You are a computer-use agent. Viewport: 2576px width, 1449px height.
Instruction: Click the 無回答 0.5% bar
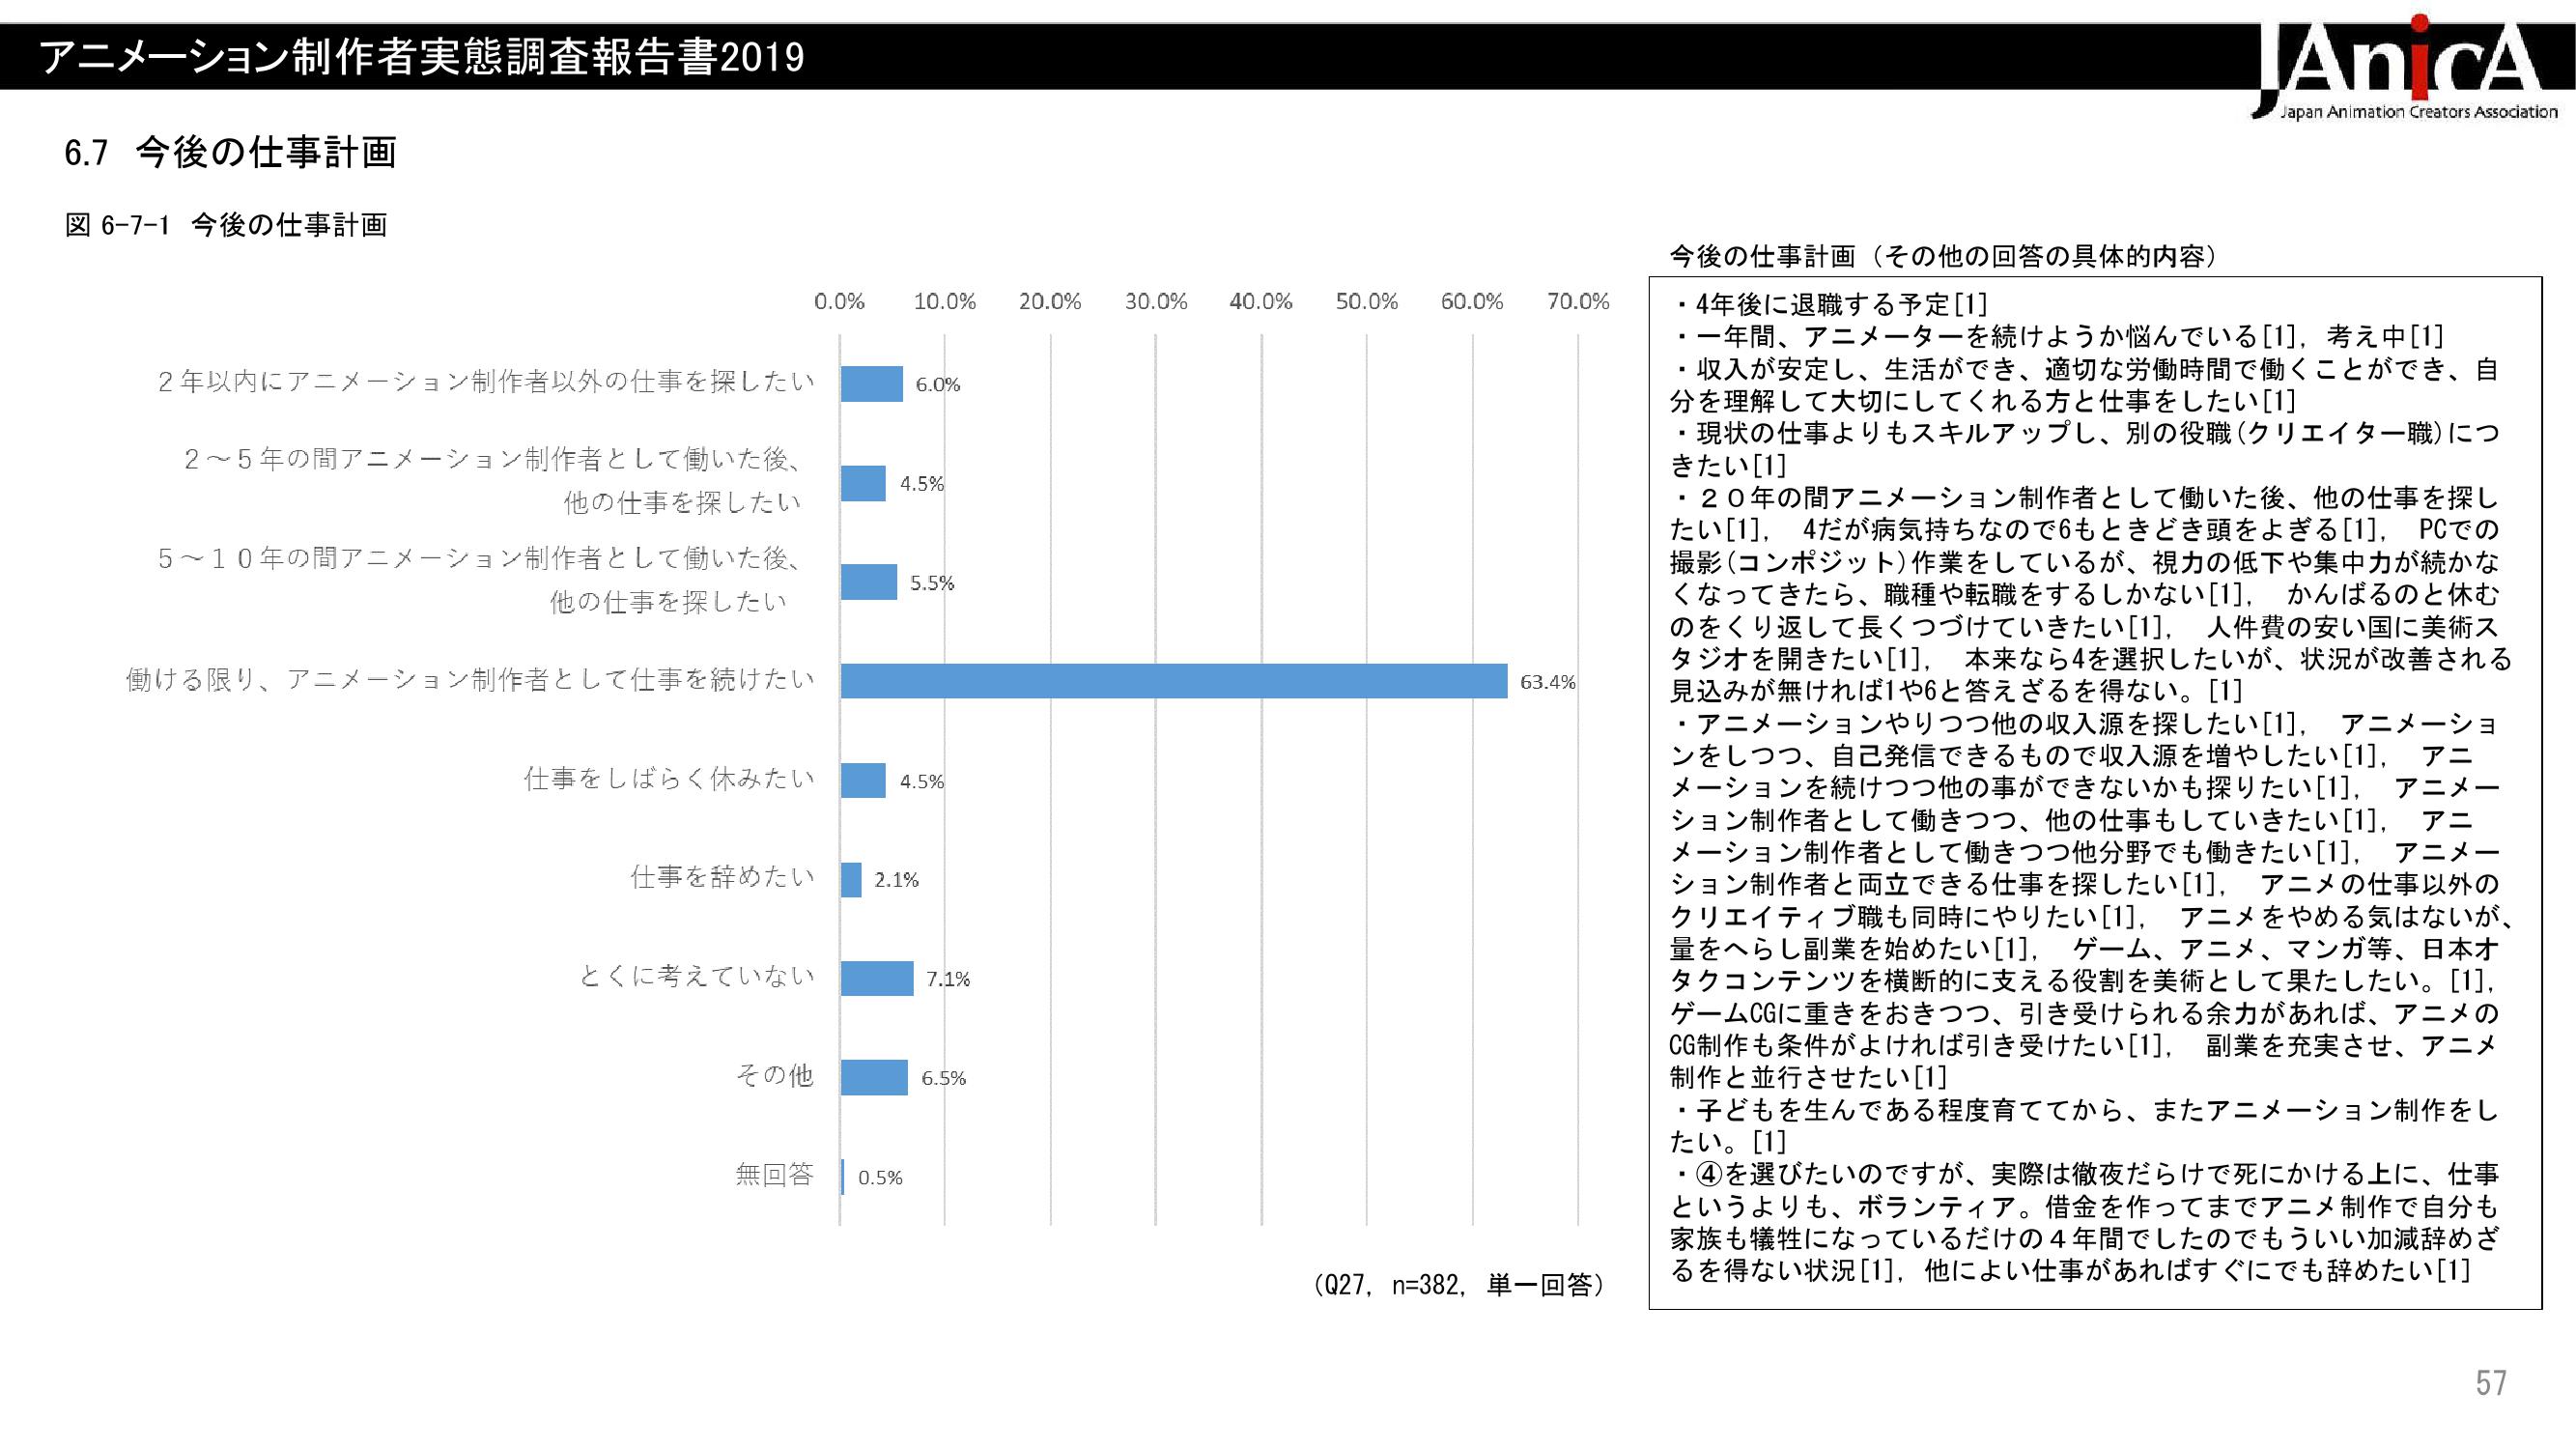842,1176
